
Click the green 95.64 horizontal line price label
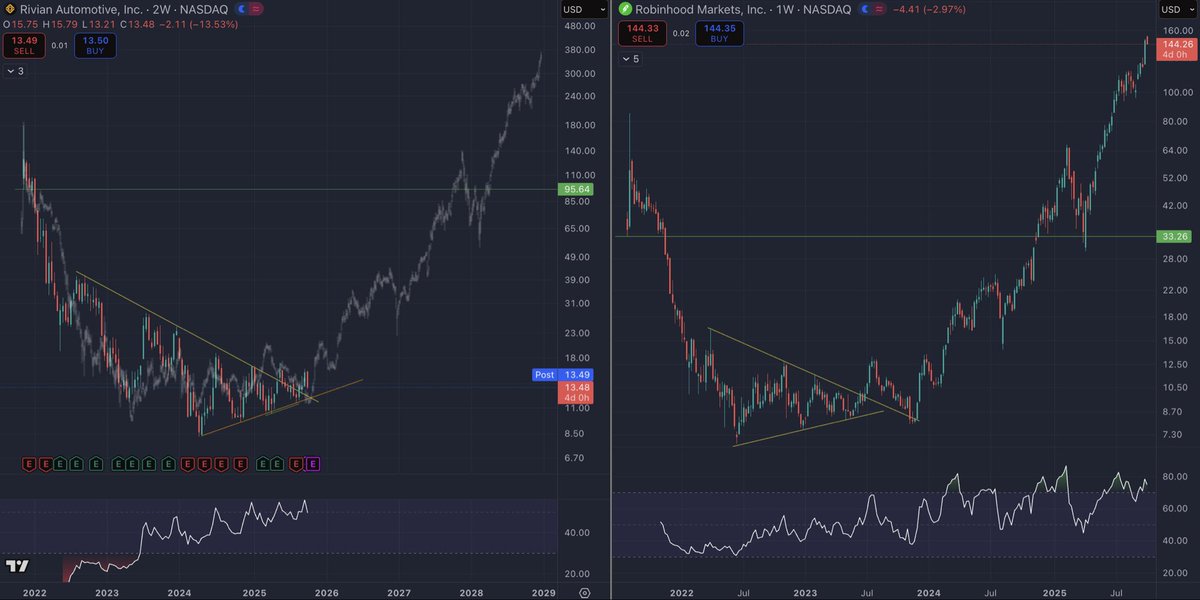click(x=574, y=189)
